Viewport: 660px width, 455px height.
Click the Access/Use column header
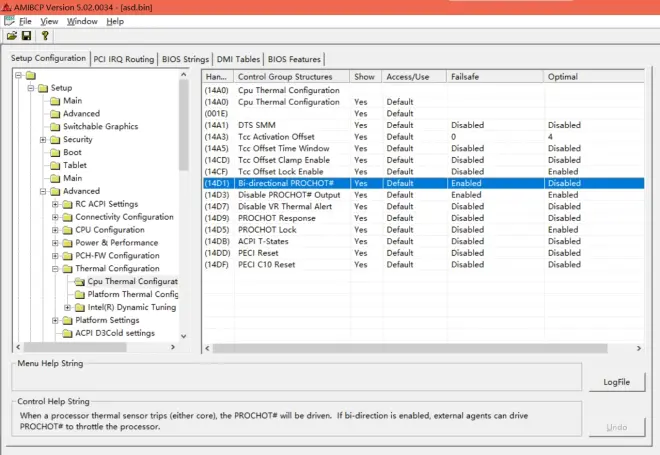tap(414, 77)
